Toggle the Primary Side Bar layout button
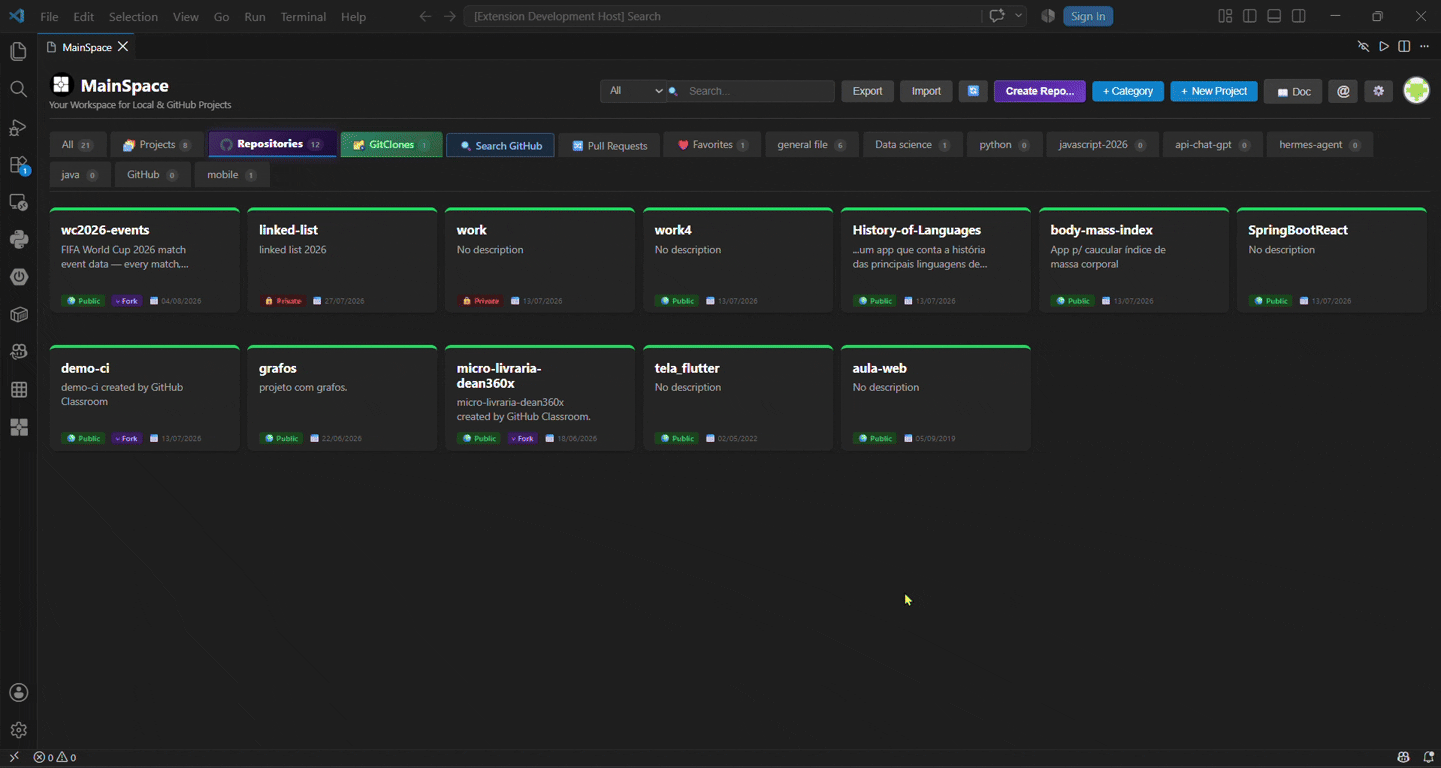This screenshot has height=768, width=1441. pos(1250,16)
